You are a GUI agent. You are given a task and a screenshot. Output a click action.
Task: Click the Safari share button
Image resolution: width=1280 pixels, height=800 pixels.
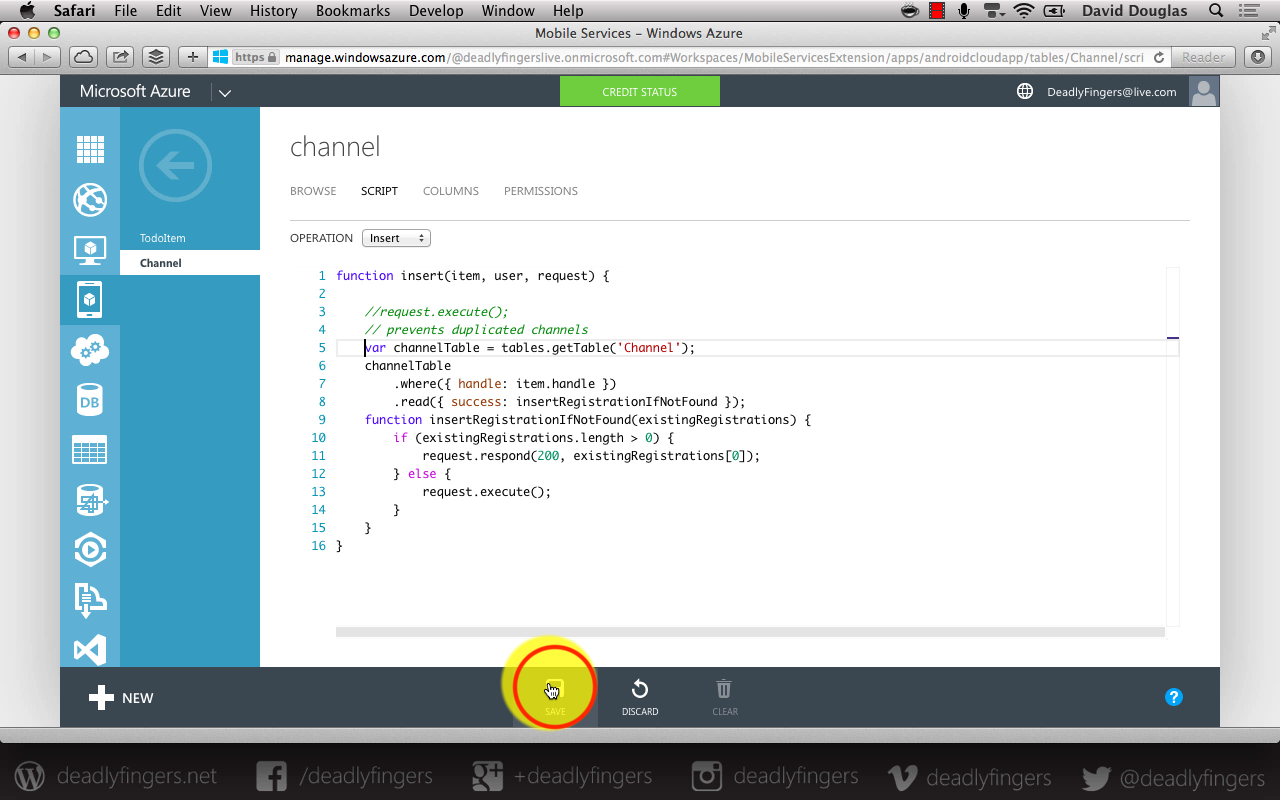[120, 57]
